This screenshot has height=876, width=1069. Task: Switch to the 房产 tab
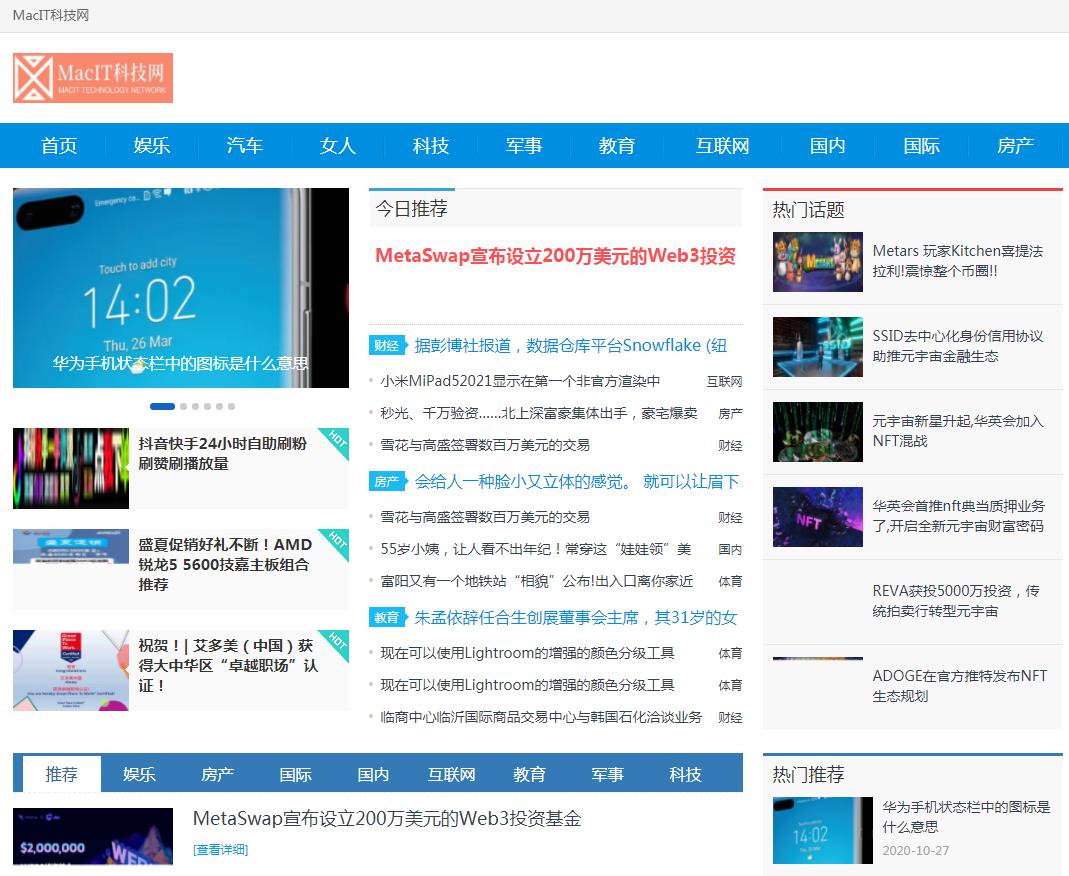217,774
